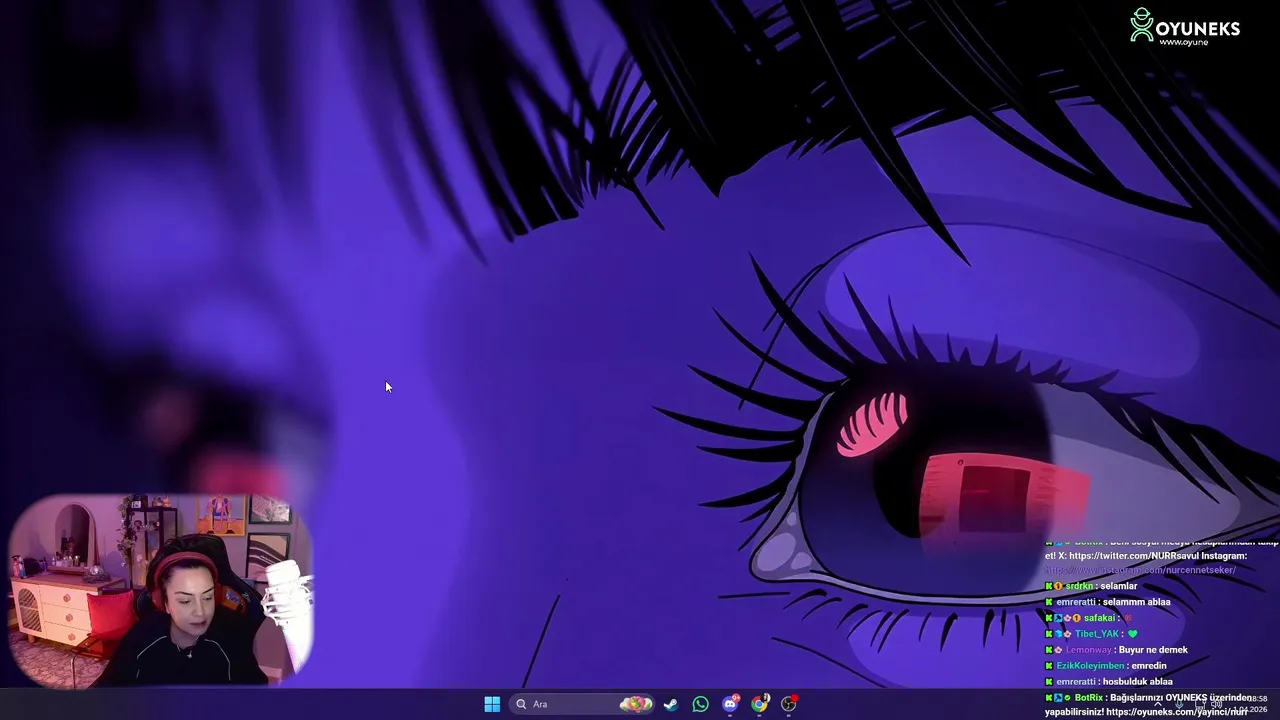Click the webcam overlay thumbnail
The image size is (1280, 720).
tap(162, 590)
